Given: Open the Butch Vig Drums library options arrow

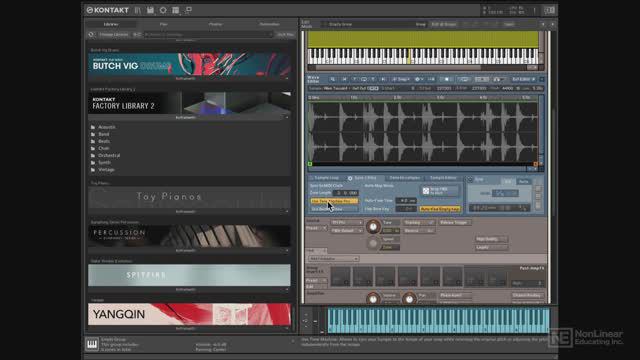Looking at the screenshot, I should click(287, 79).
